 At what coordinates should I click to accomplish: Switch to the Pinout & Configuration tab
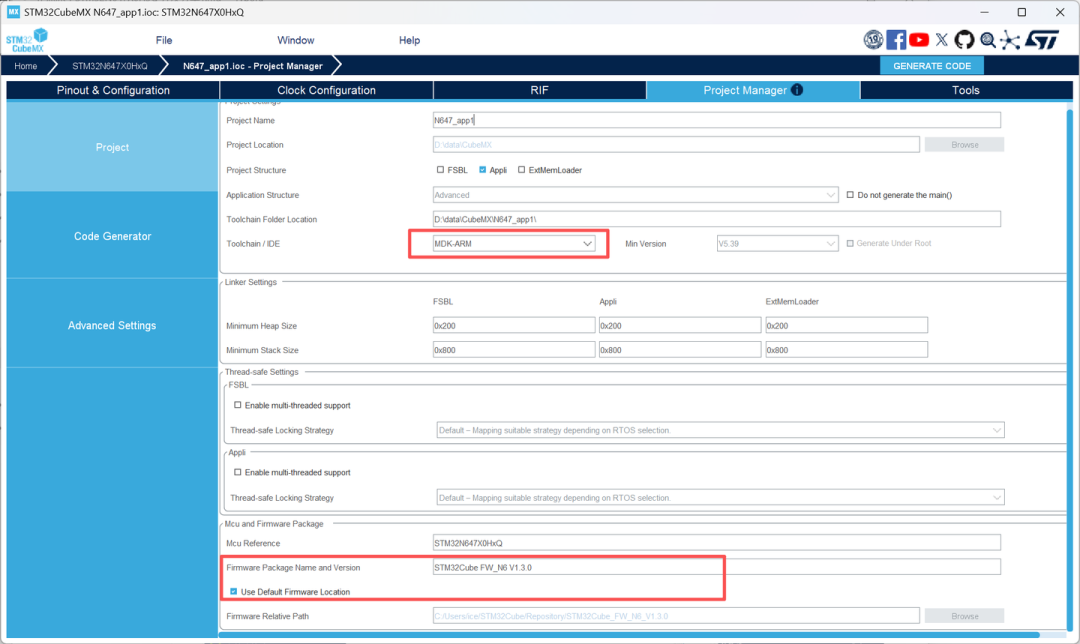click(113, 90)
